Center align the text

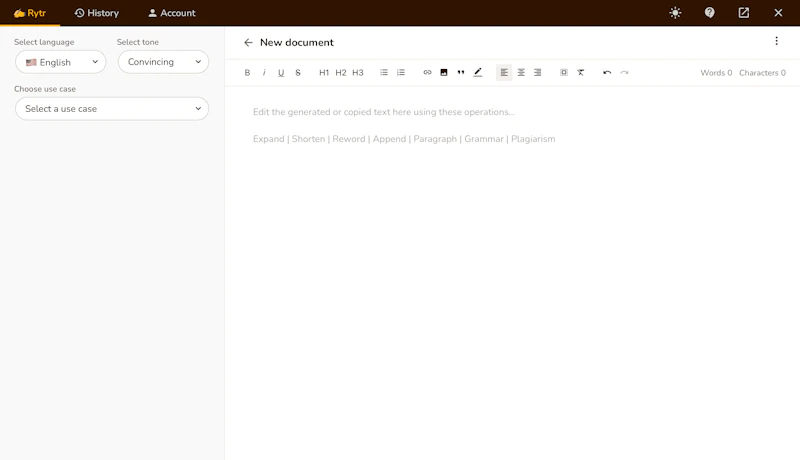point(521,73)
